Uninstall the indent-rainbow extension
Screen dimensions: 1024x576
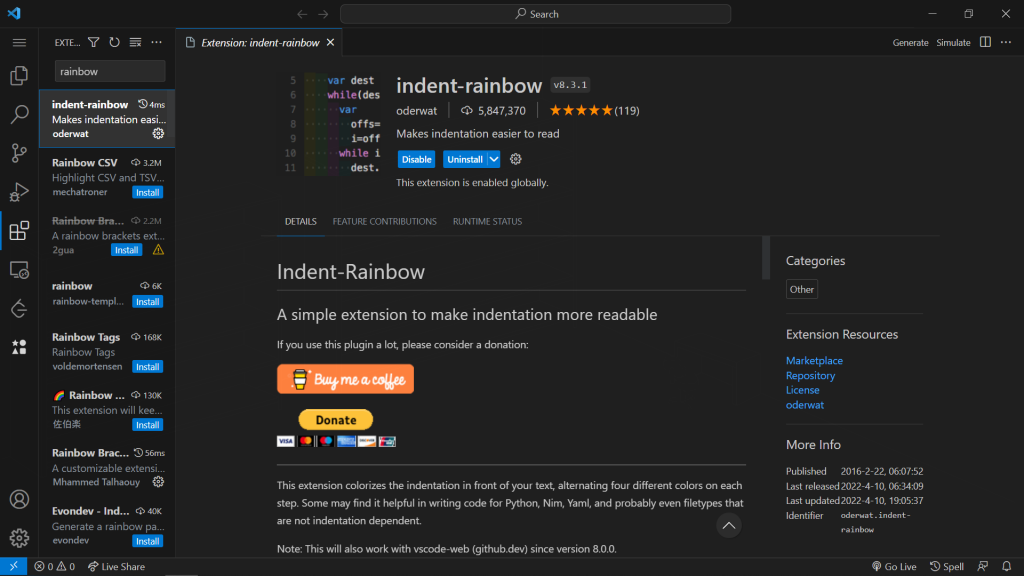[464, 159]
